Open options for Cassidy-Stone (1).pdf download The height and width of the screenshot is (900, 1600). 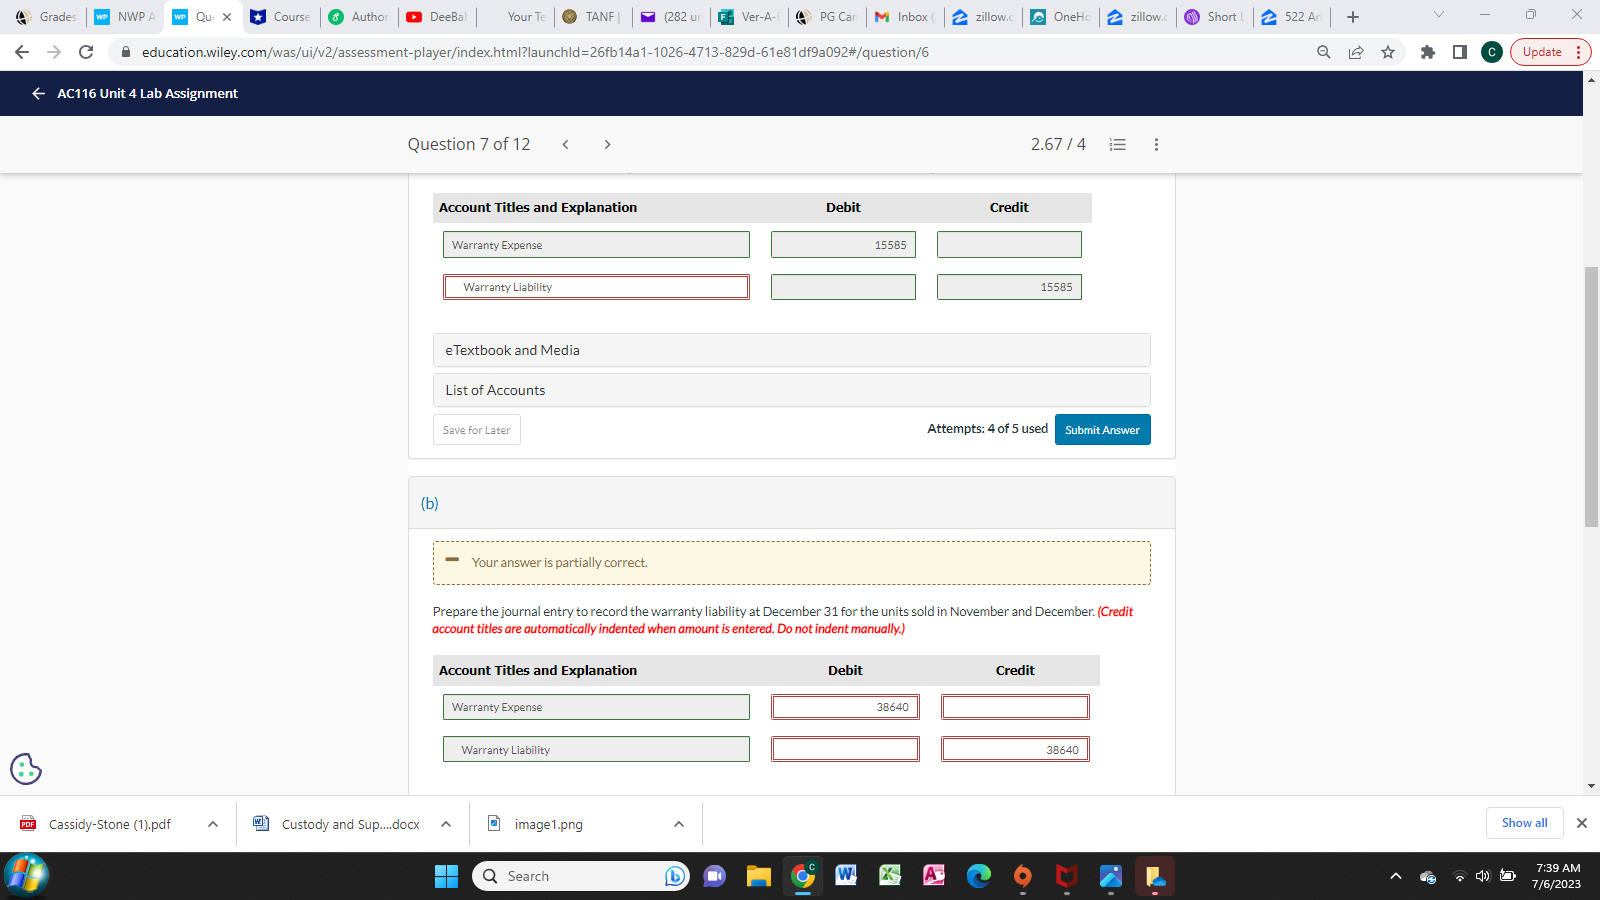(213, 824)
